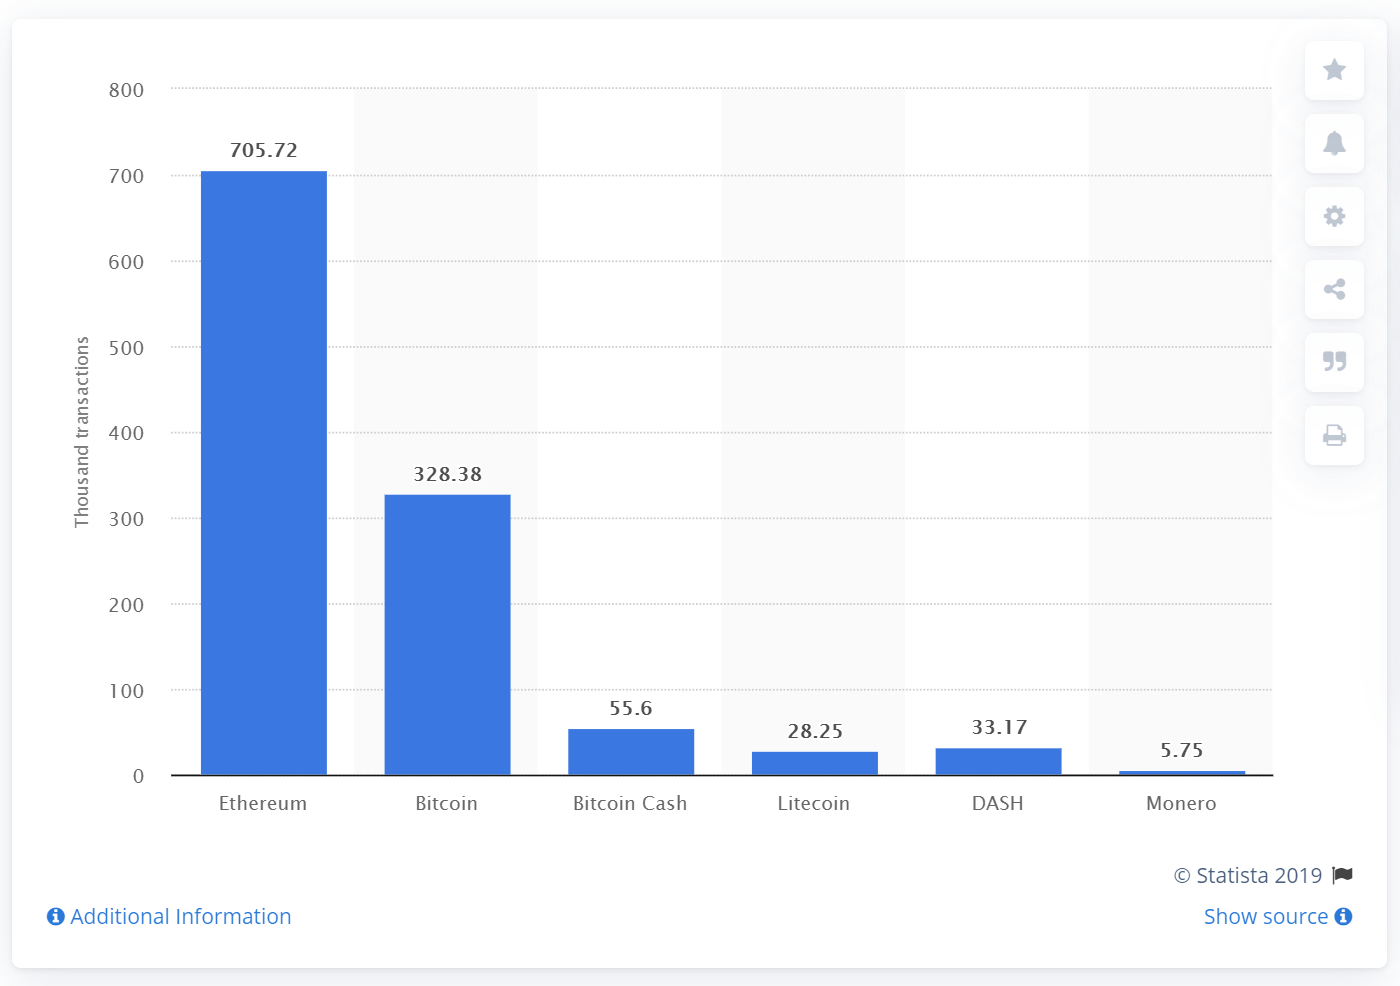Select the Ethereum bar in the chart
Image resolution: width=1400 pixels, height=986 pixels.
point(263,470)
